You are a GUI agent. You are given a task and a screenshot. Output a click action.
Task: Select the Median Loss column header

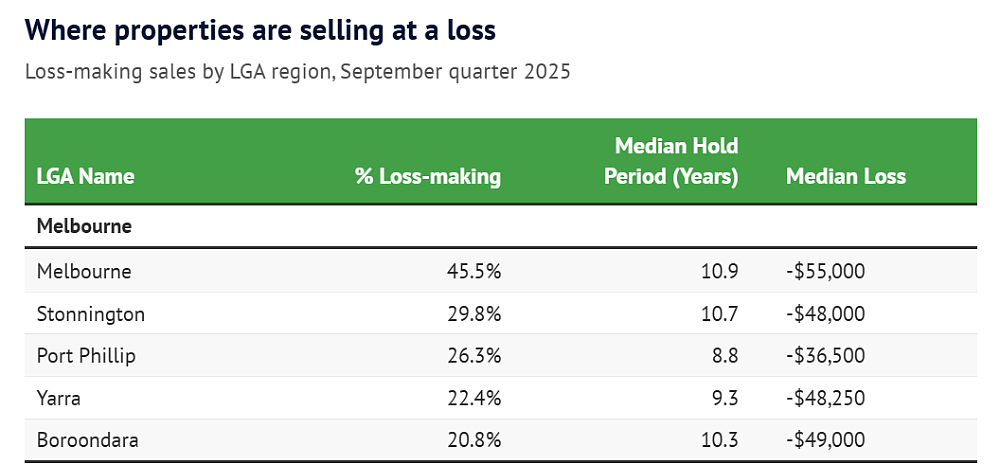point(846,176)
